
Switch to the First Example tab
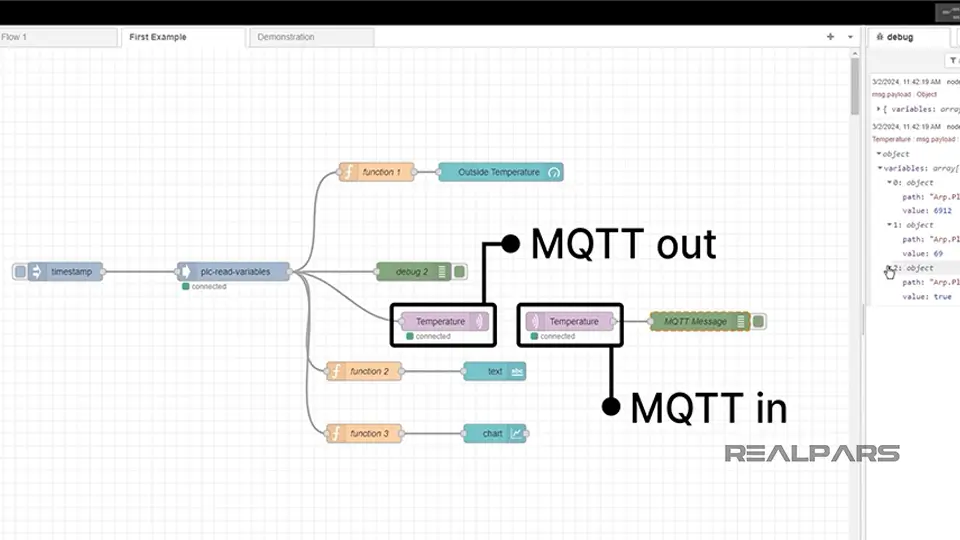183,37
